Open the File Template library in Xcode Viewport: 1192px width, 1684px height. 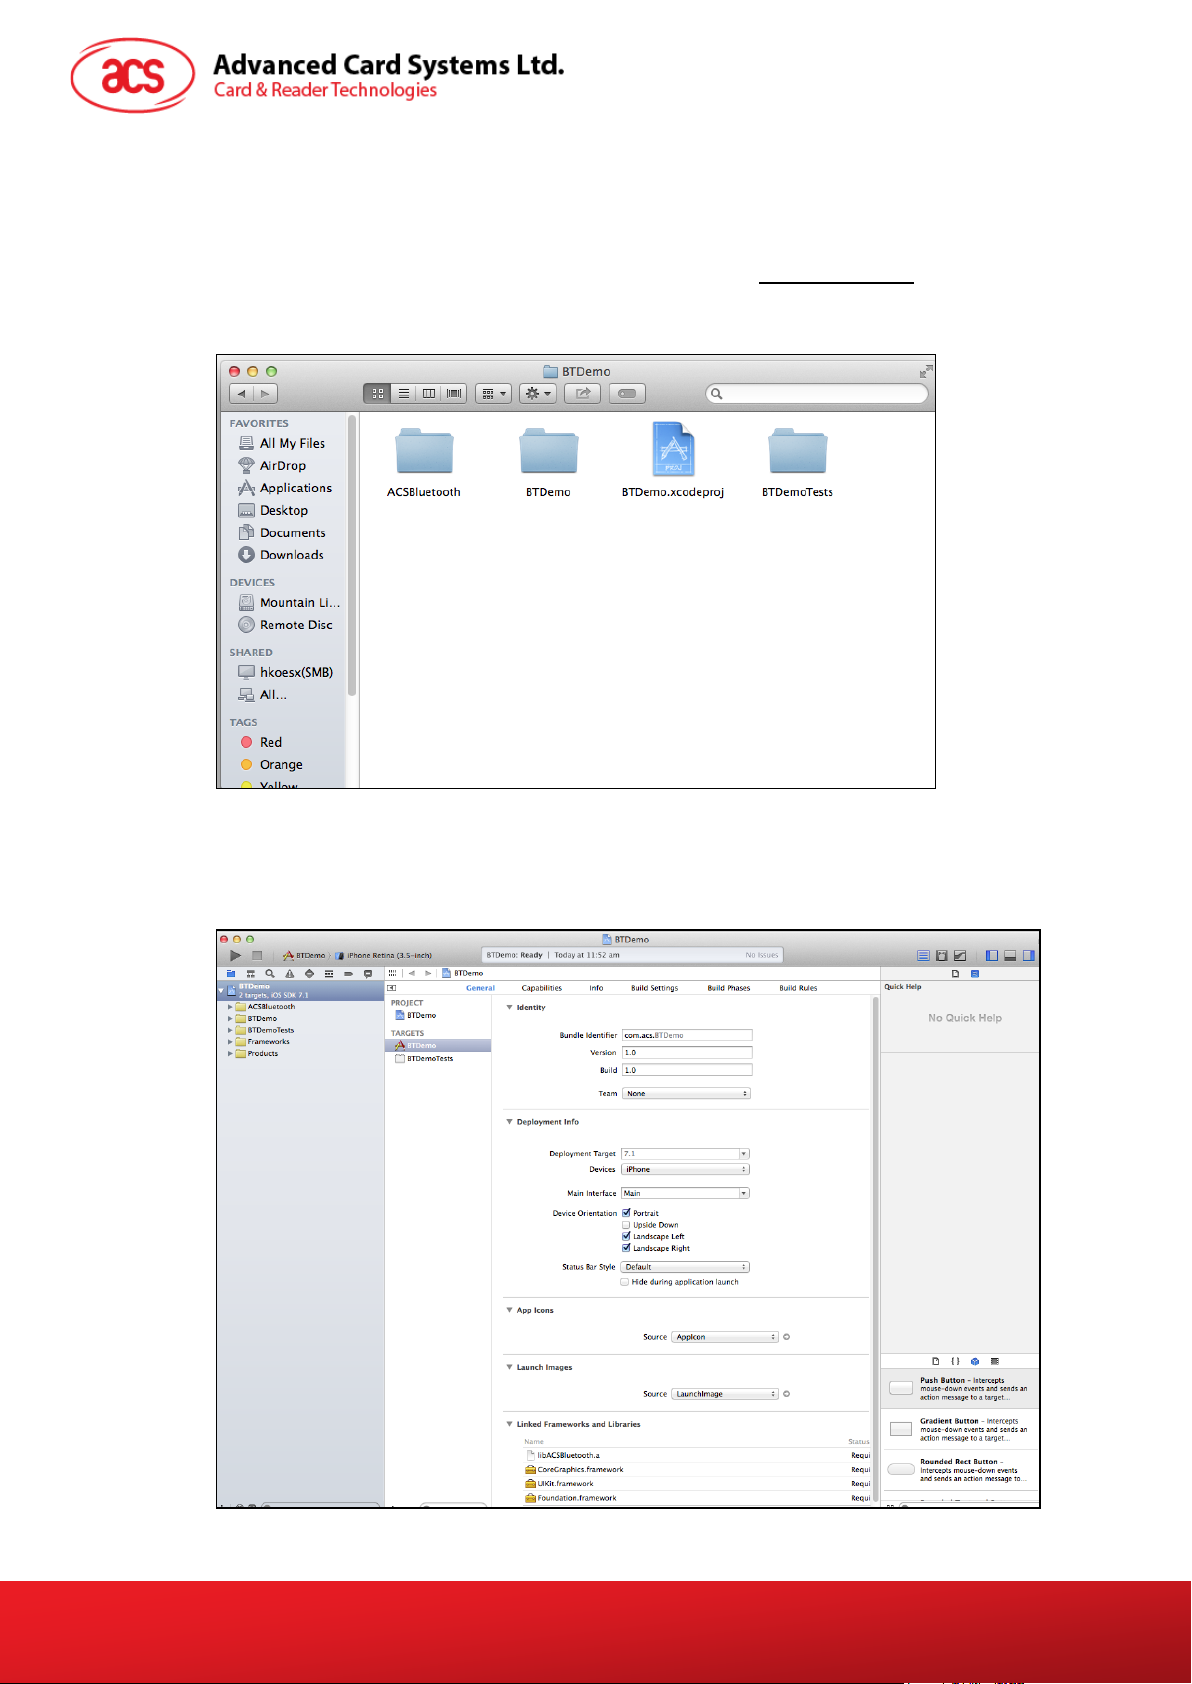pyautogui.click(x=936, y=1361)
